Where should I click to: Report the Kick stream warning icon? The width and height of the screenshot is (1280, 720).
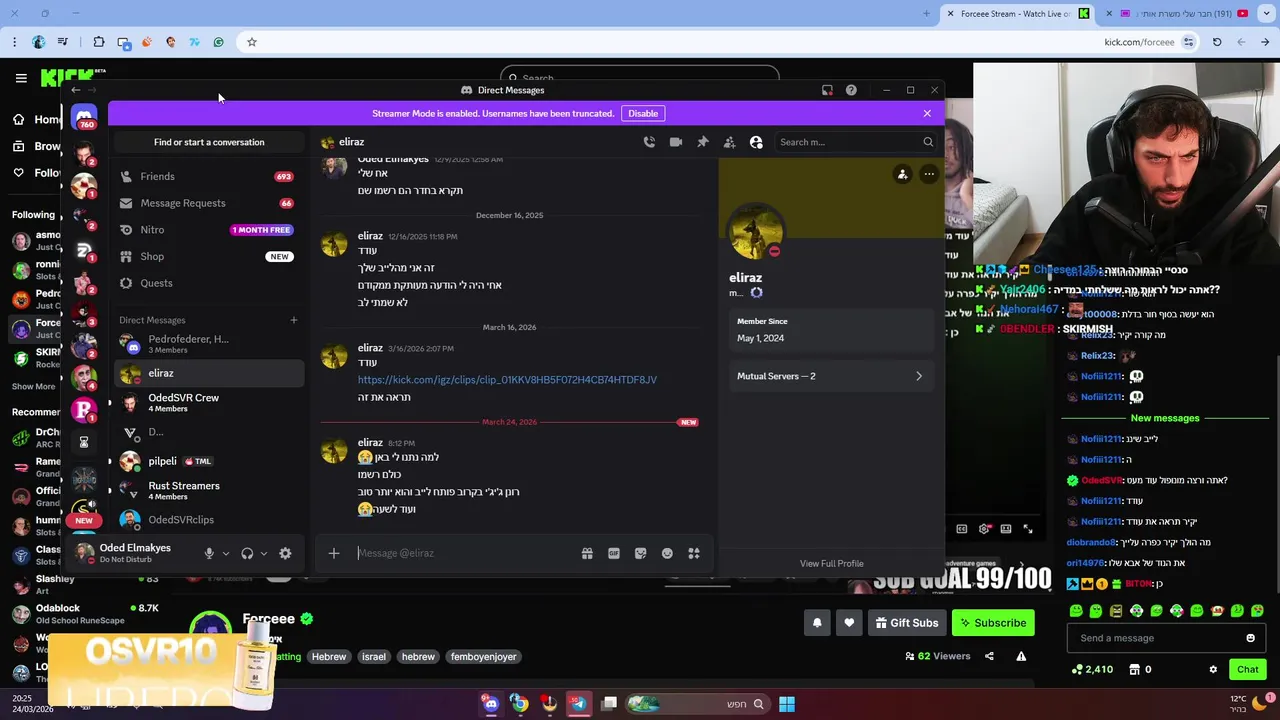point(1021,656)
